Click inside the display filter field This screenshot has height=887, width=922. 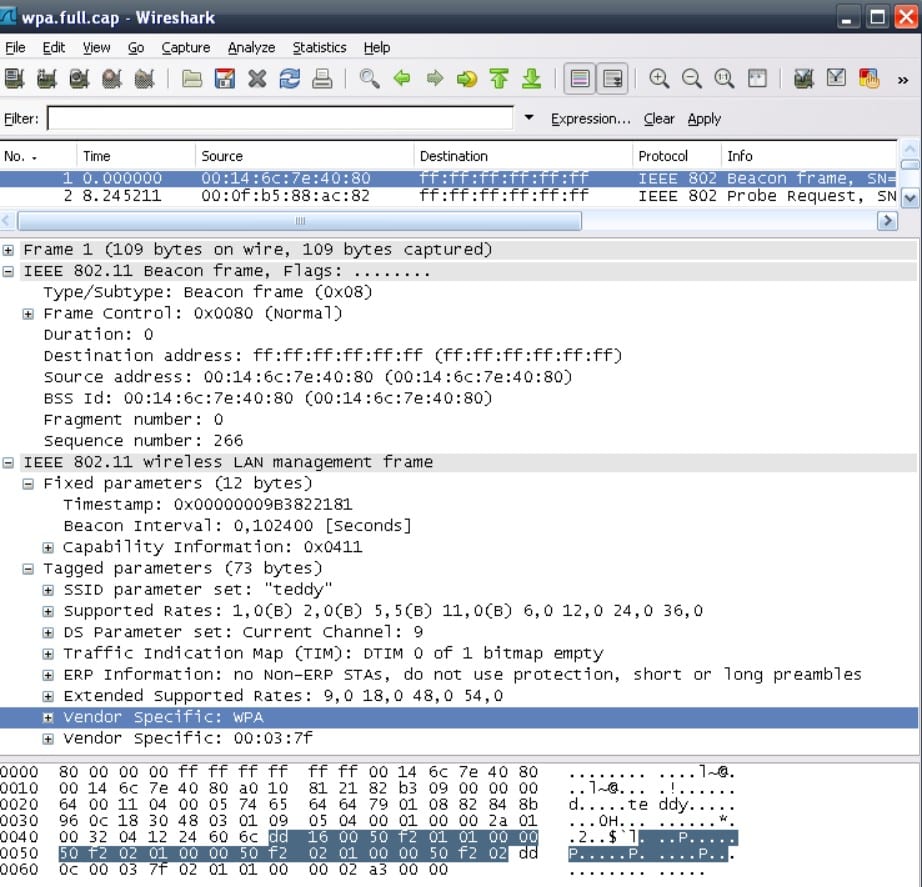[280, 118]
